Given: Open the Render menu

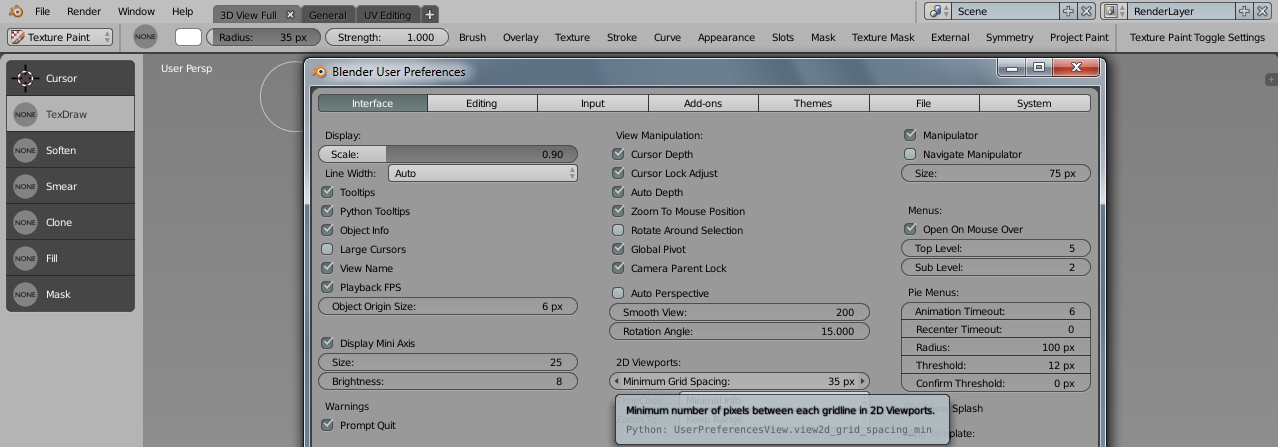Looking at the screenshot, I should [84, 12].
